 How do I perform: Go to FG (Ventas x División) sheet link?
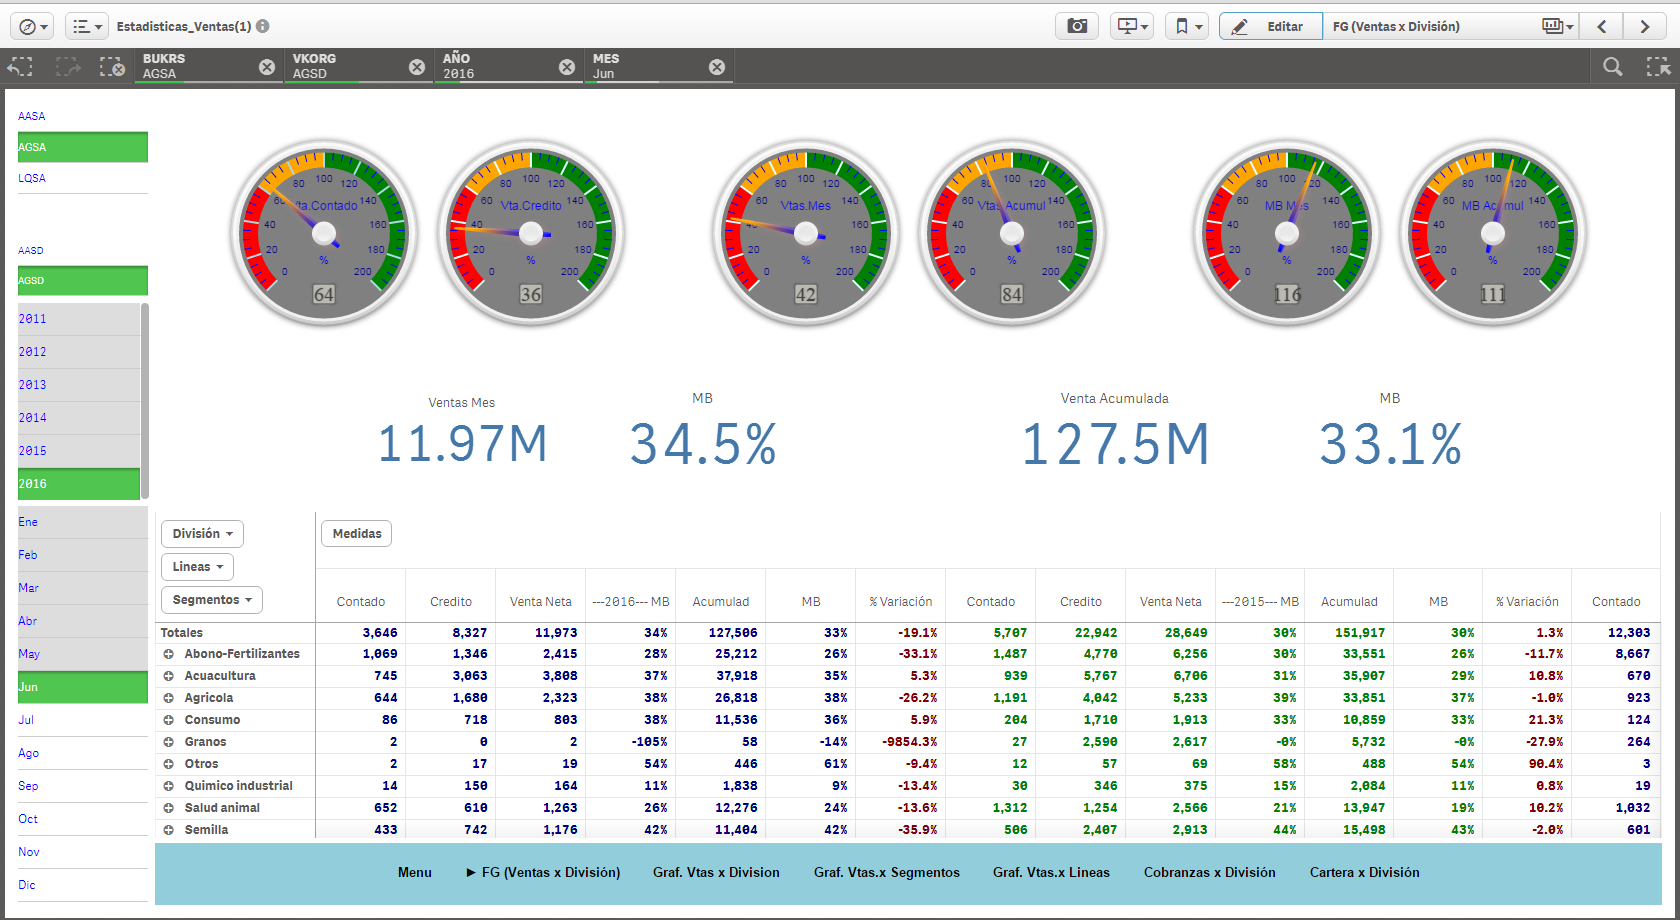click(x=543, y=872)
